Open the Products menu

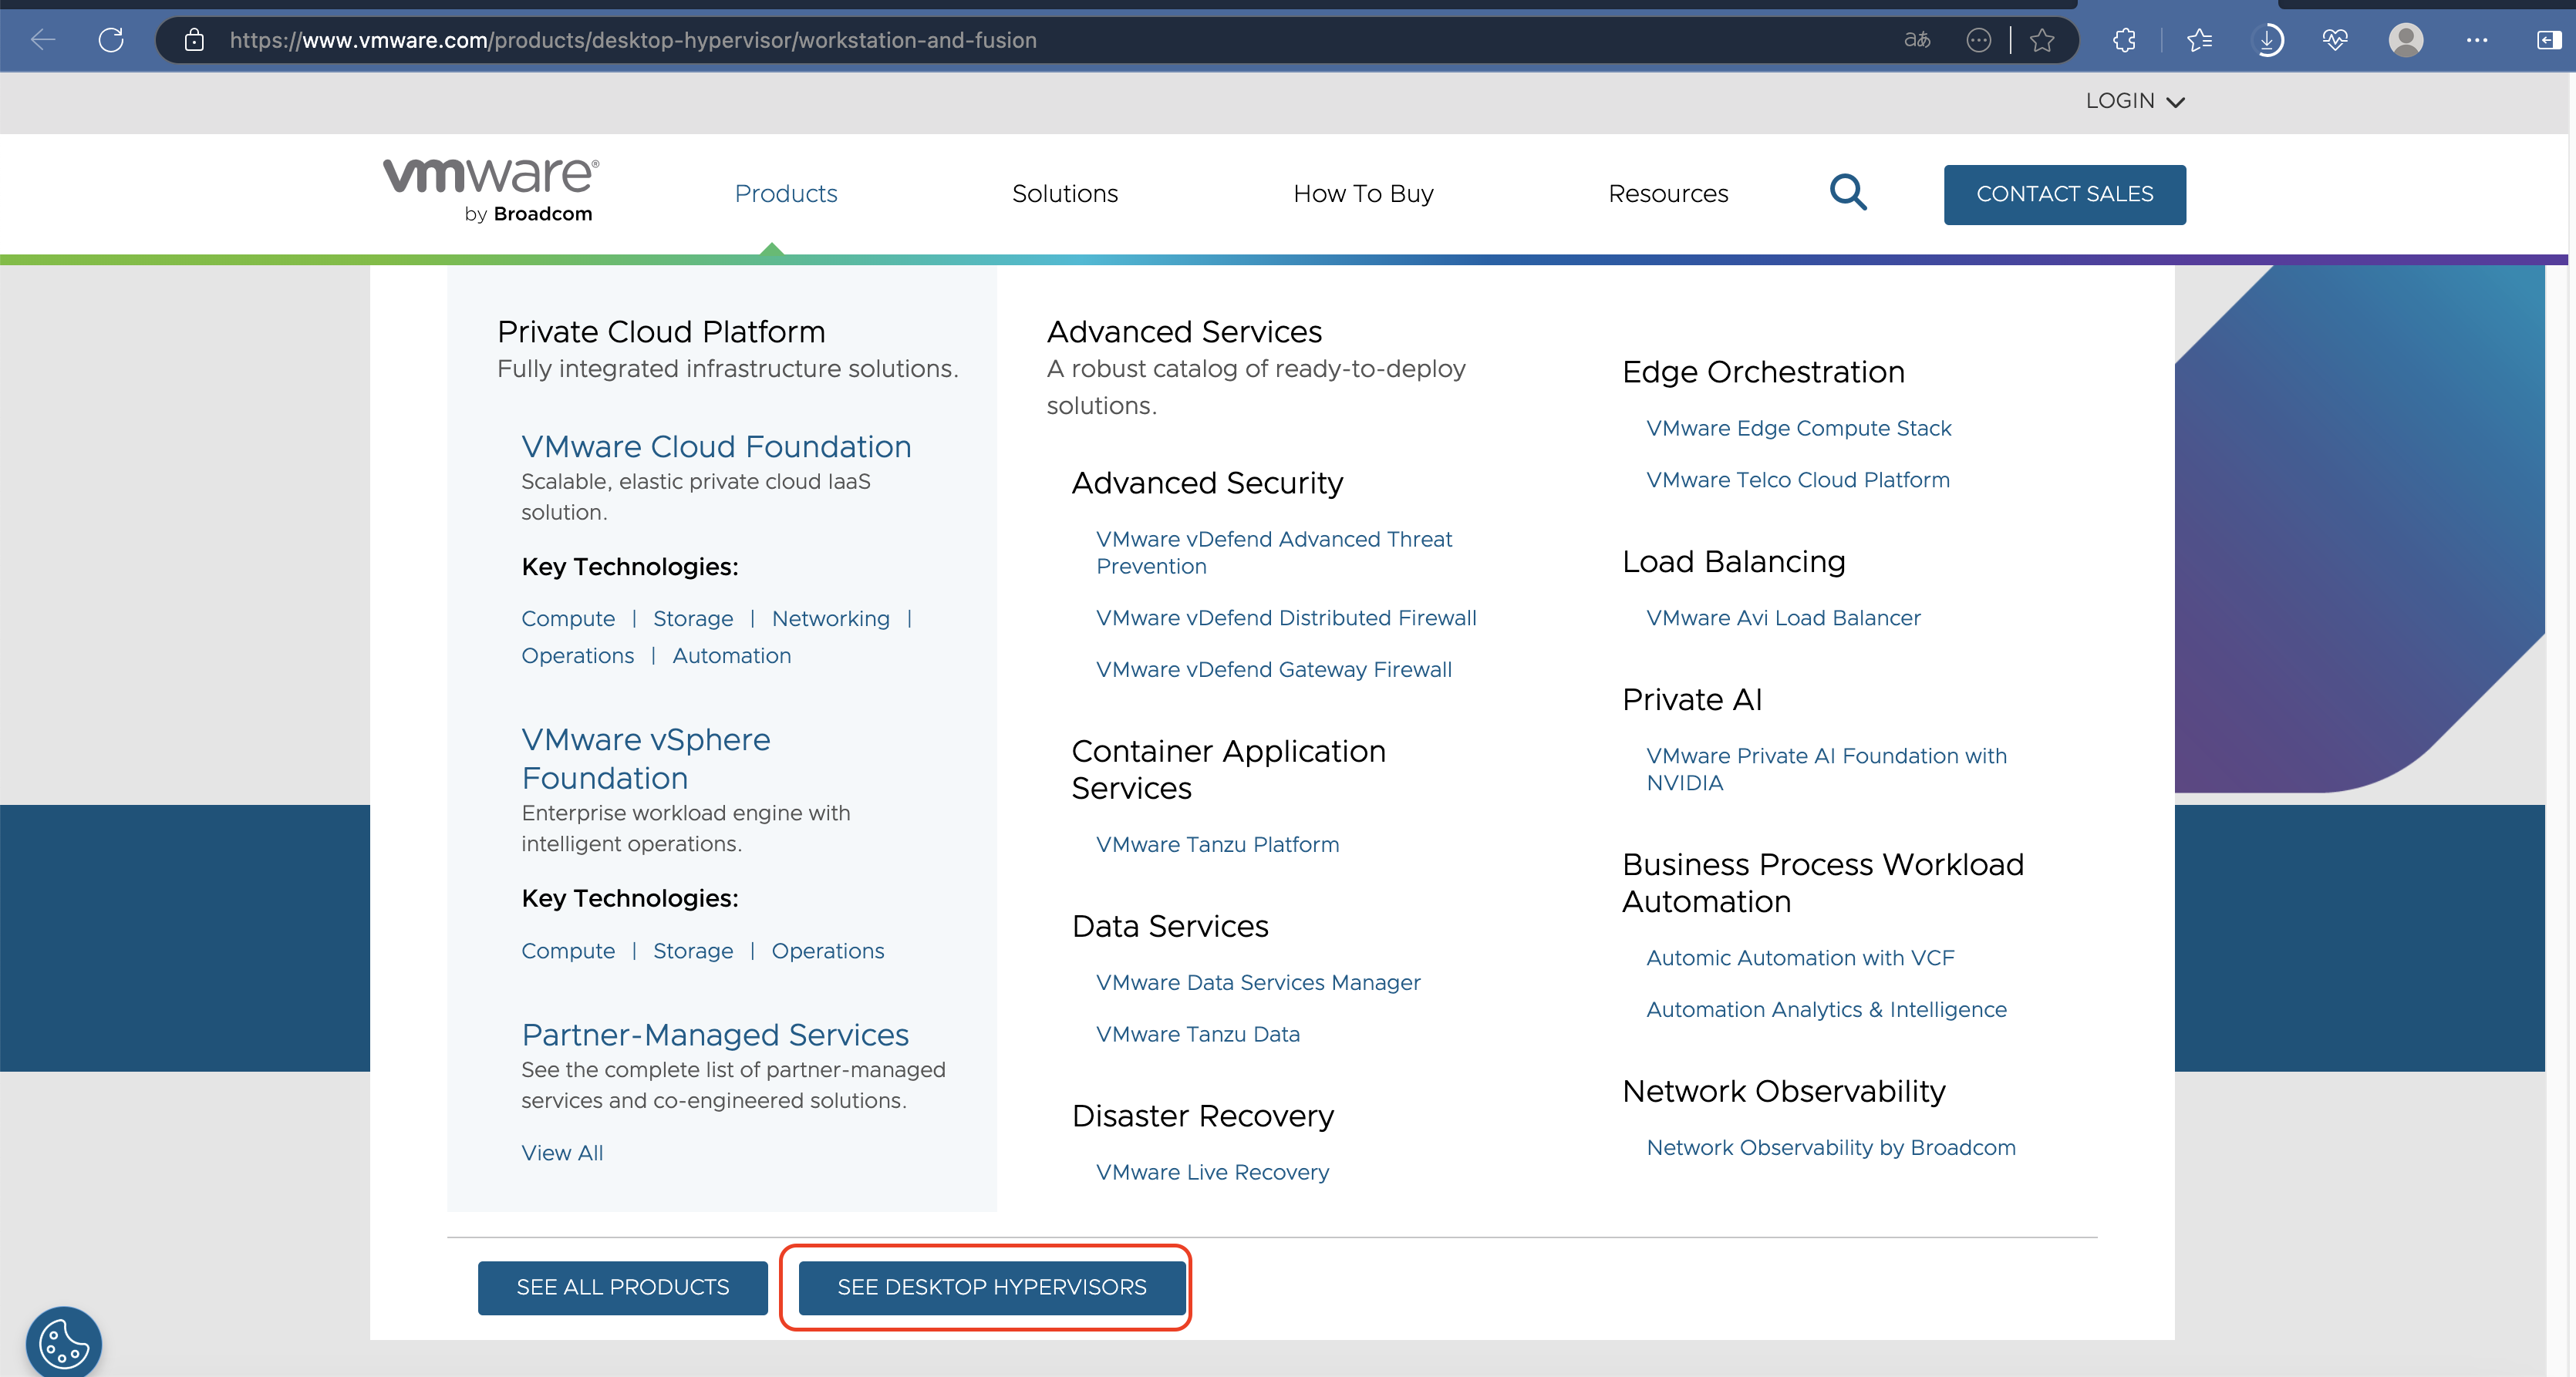786,193
